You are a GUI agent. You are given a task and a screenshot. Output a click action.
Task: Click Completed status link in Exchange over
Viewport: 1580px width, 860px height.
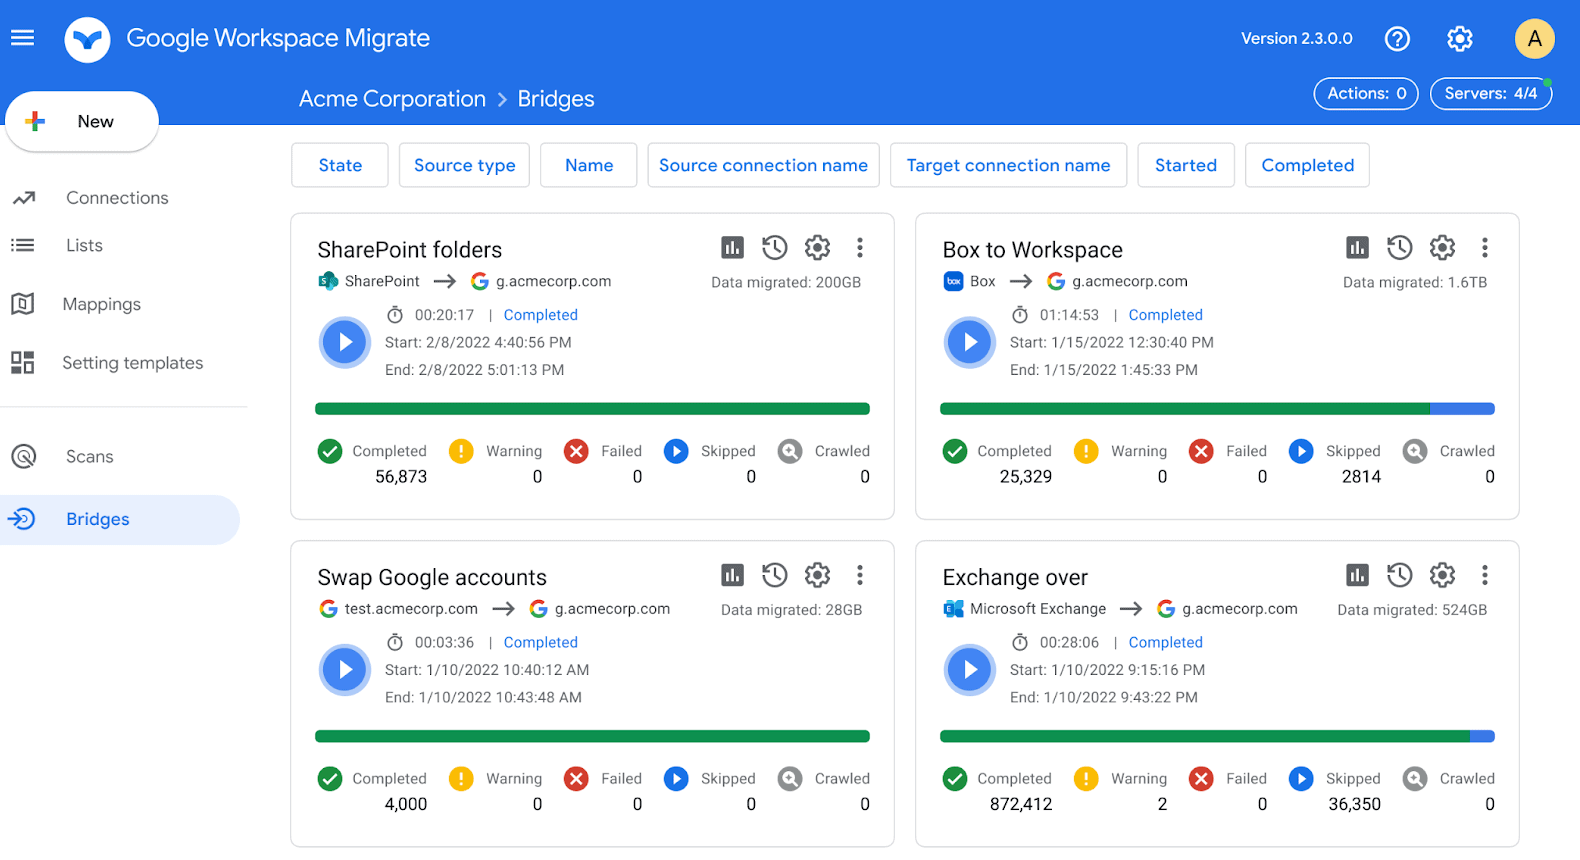[1166, 643]
